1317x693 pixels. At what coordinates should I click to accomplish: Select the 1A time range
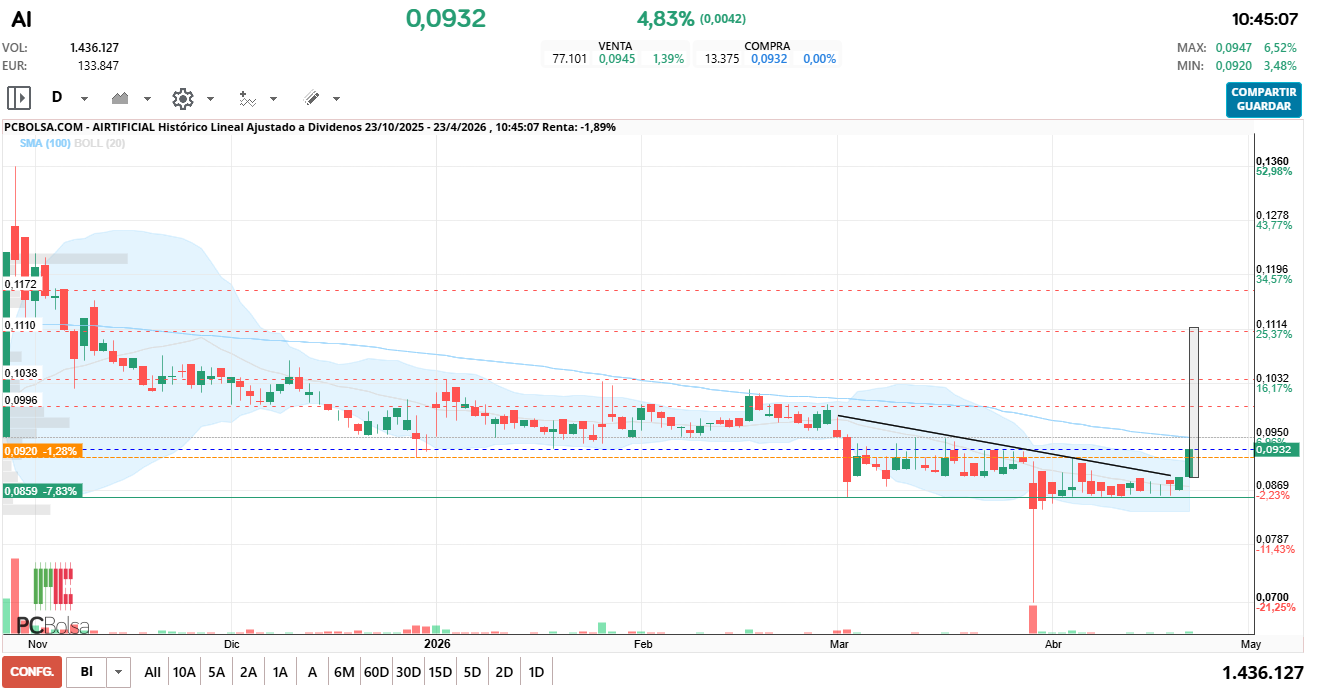click(x=280, y=672)
